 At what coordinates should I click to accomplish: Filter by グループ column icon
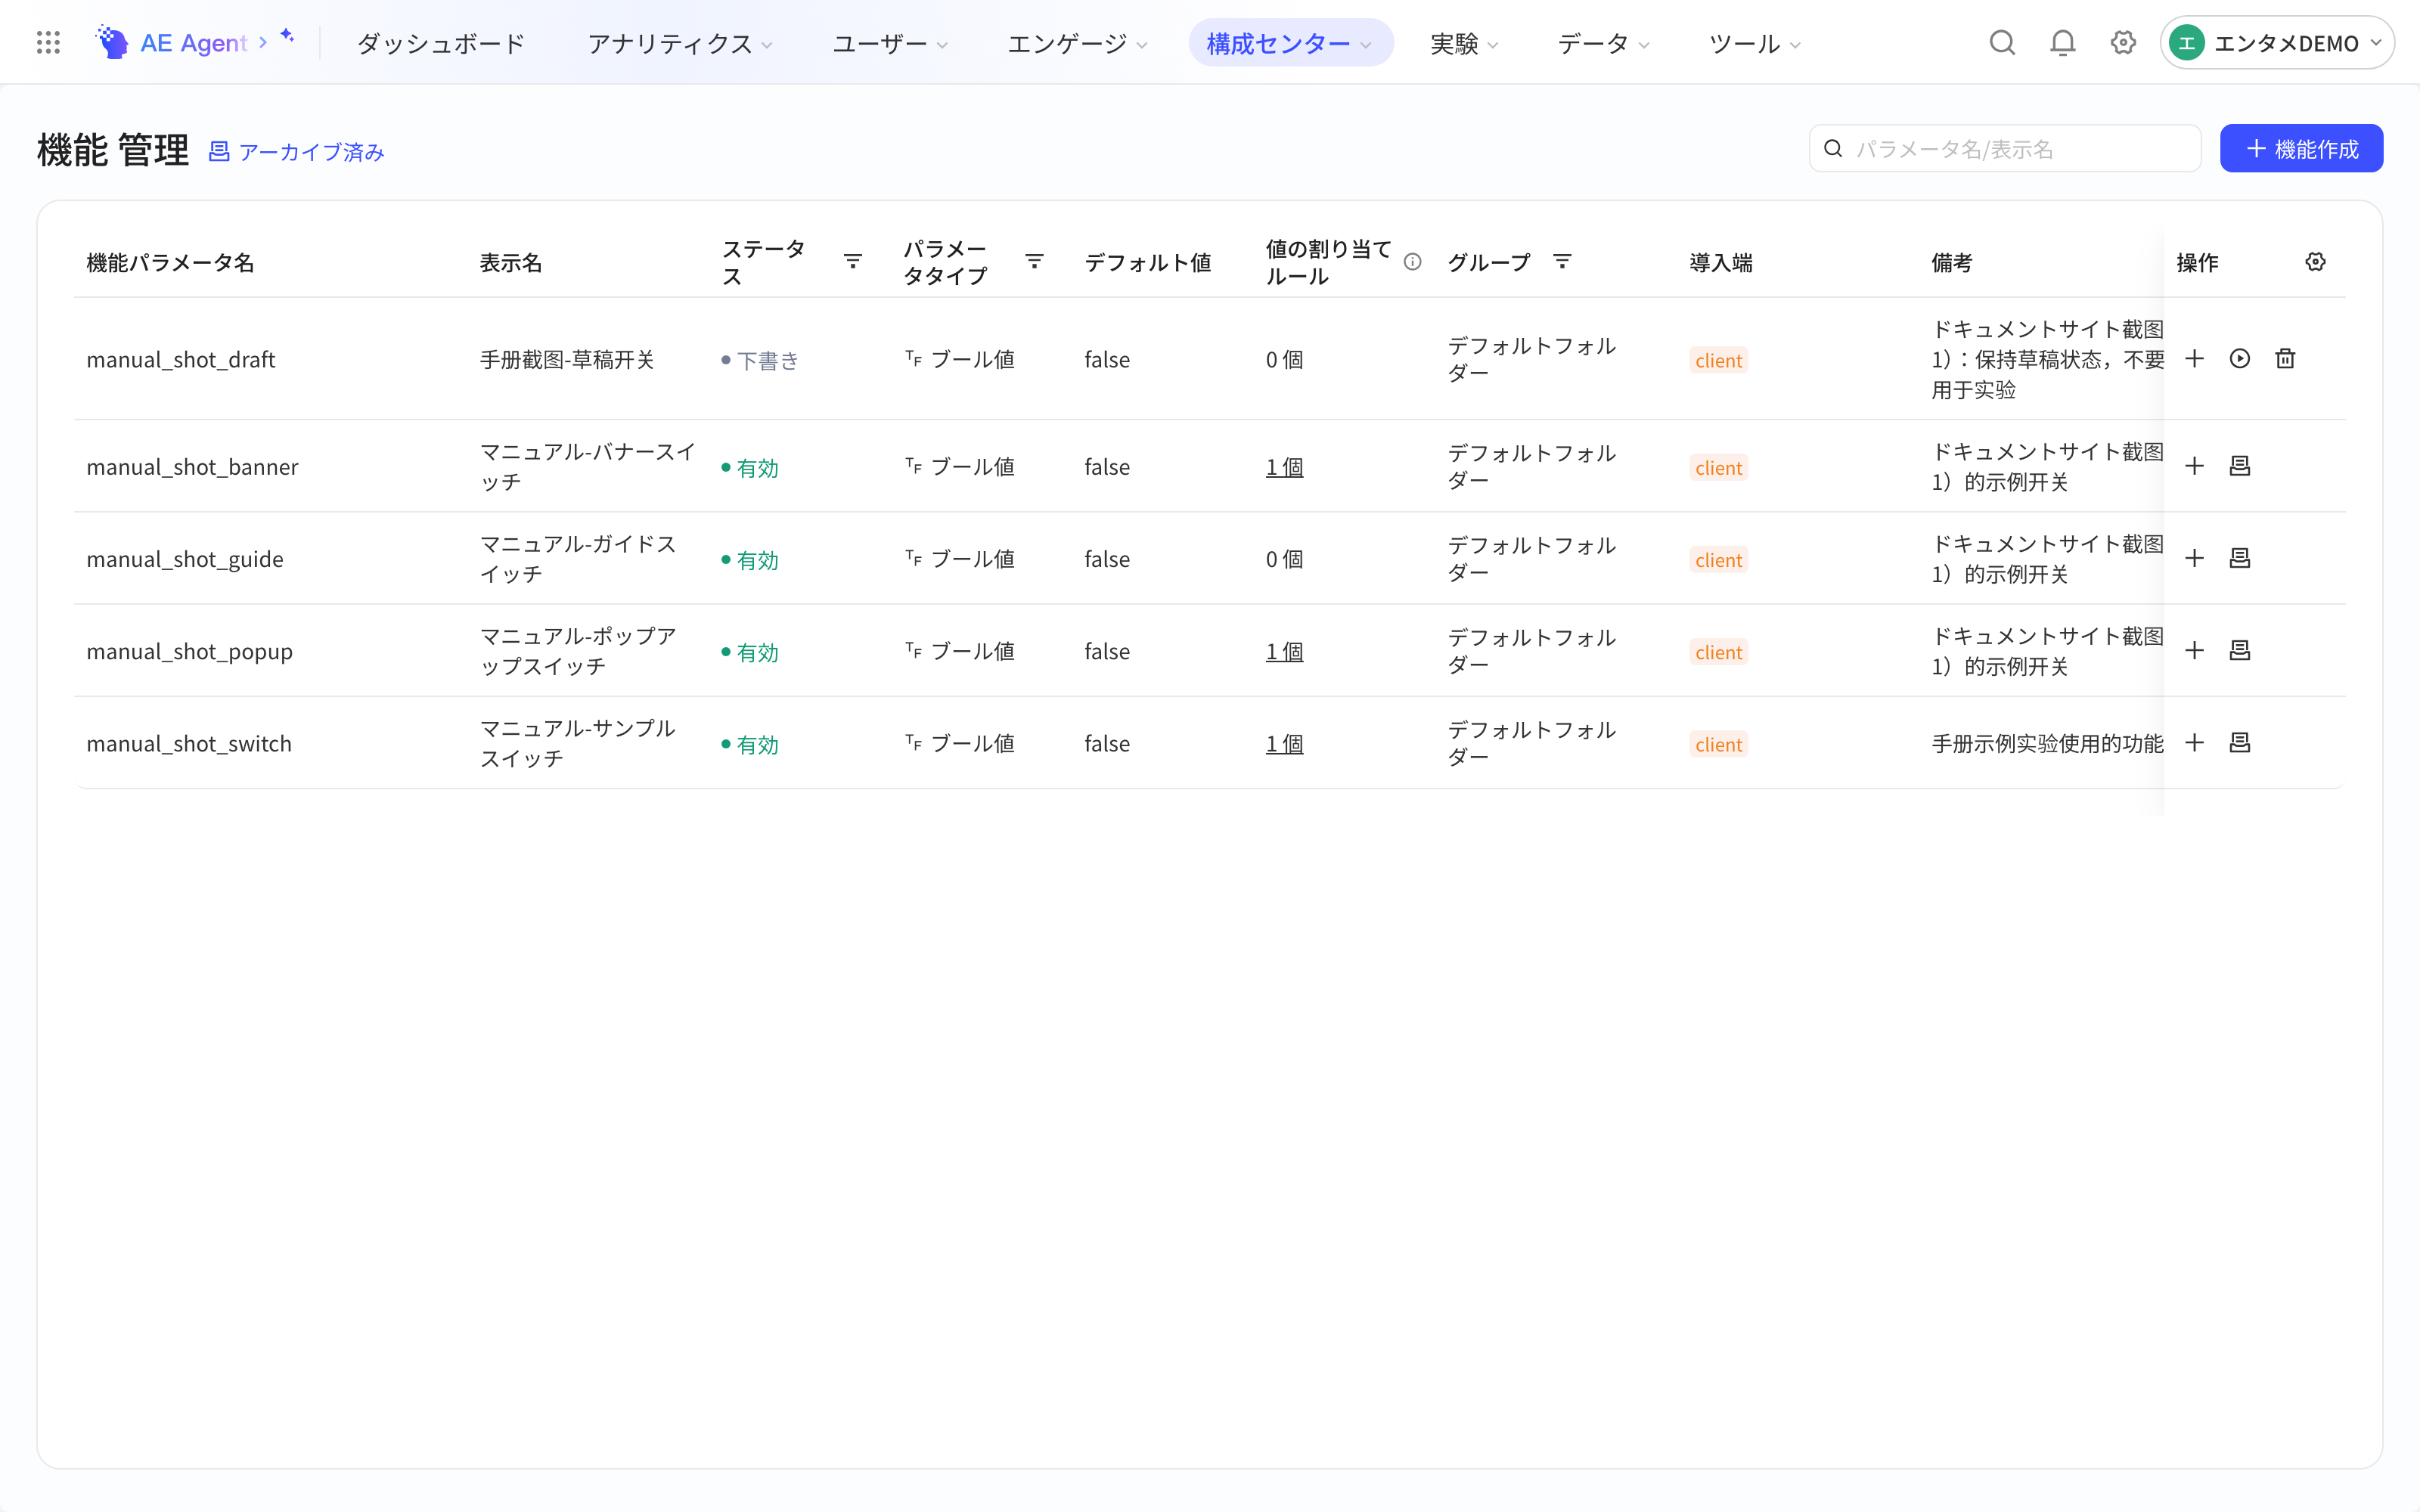(1562, 262)
